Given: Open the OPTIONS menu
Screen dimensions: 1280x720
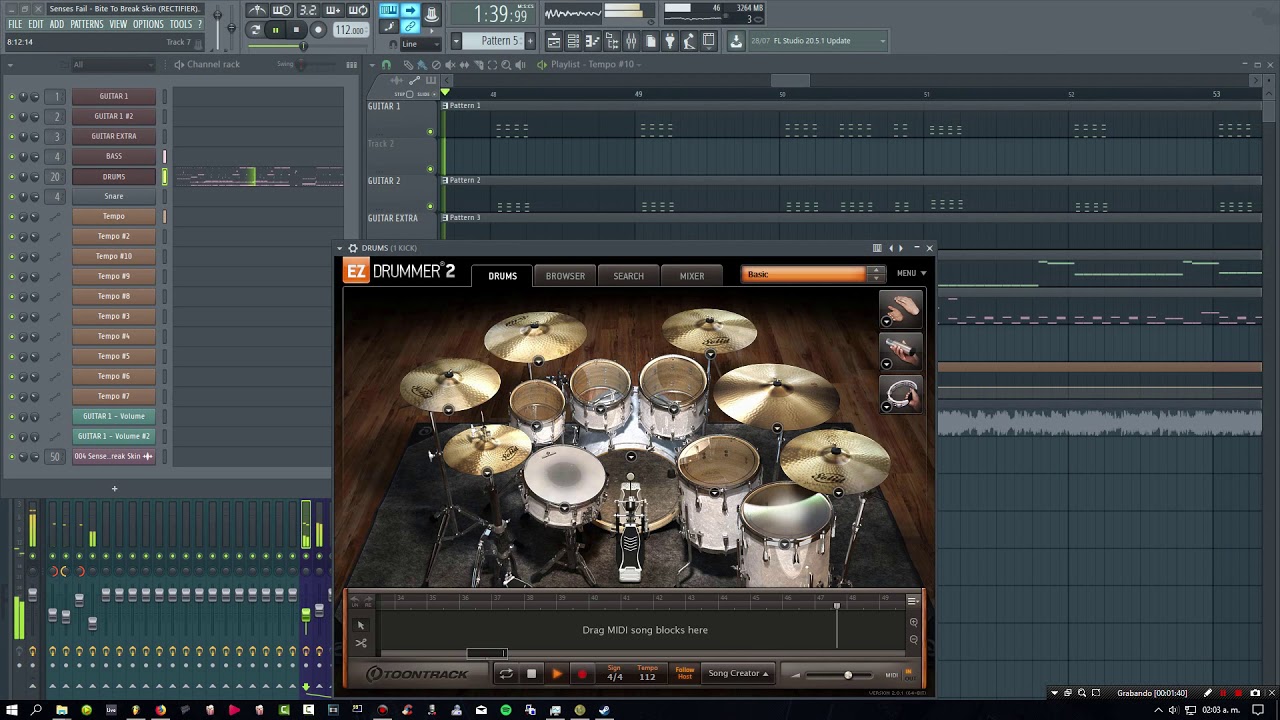Looking at the screenshot, I should (148, 24).
